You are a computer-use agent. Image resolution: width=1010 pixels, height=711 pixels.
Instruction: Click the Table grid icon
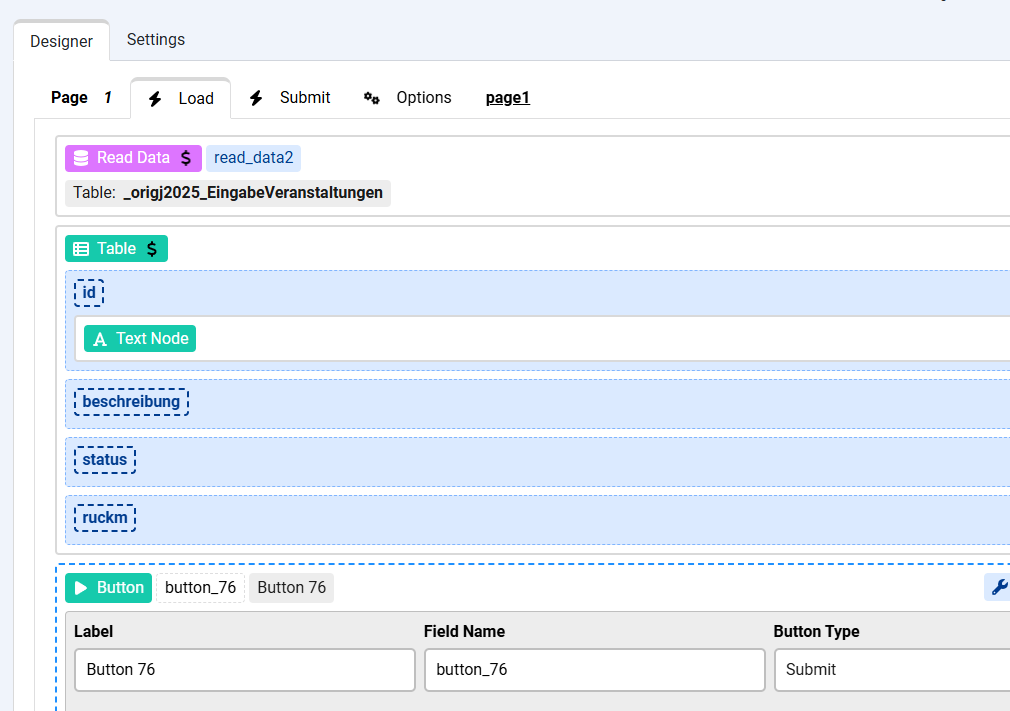point(81,249)
